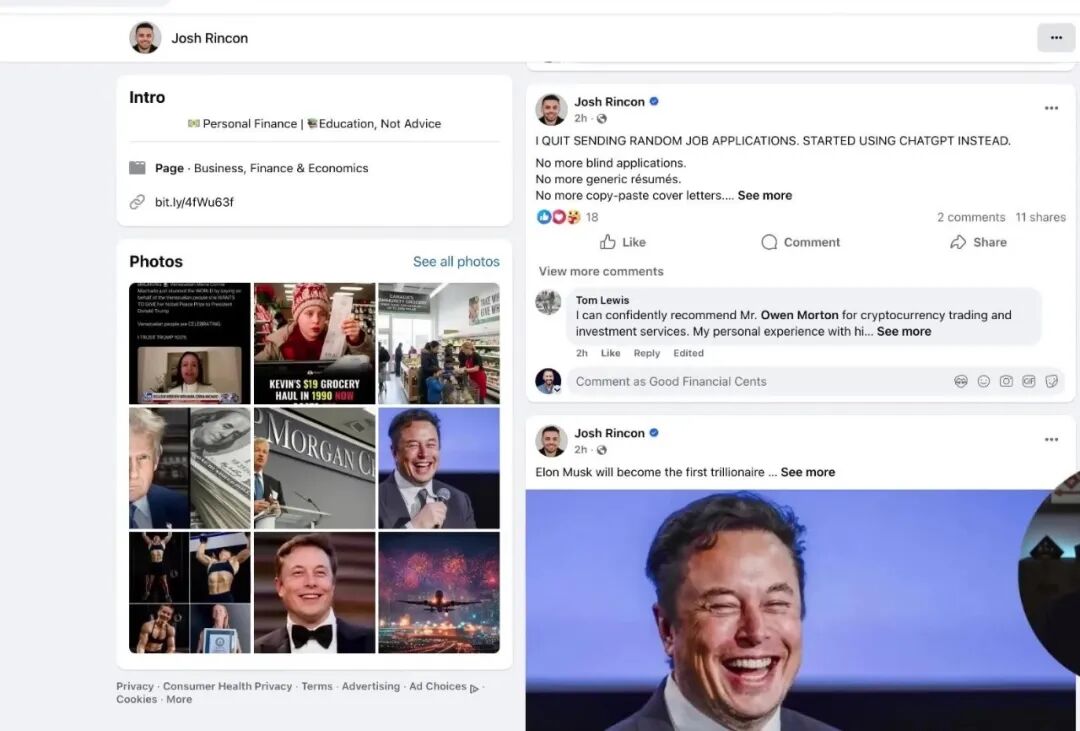Click the avatar sticker icon in comment box
This screenshot has width=1080, height=731.
coord(961,381)
